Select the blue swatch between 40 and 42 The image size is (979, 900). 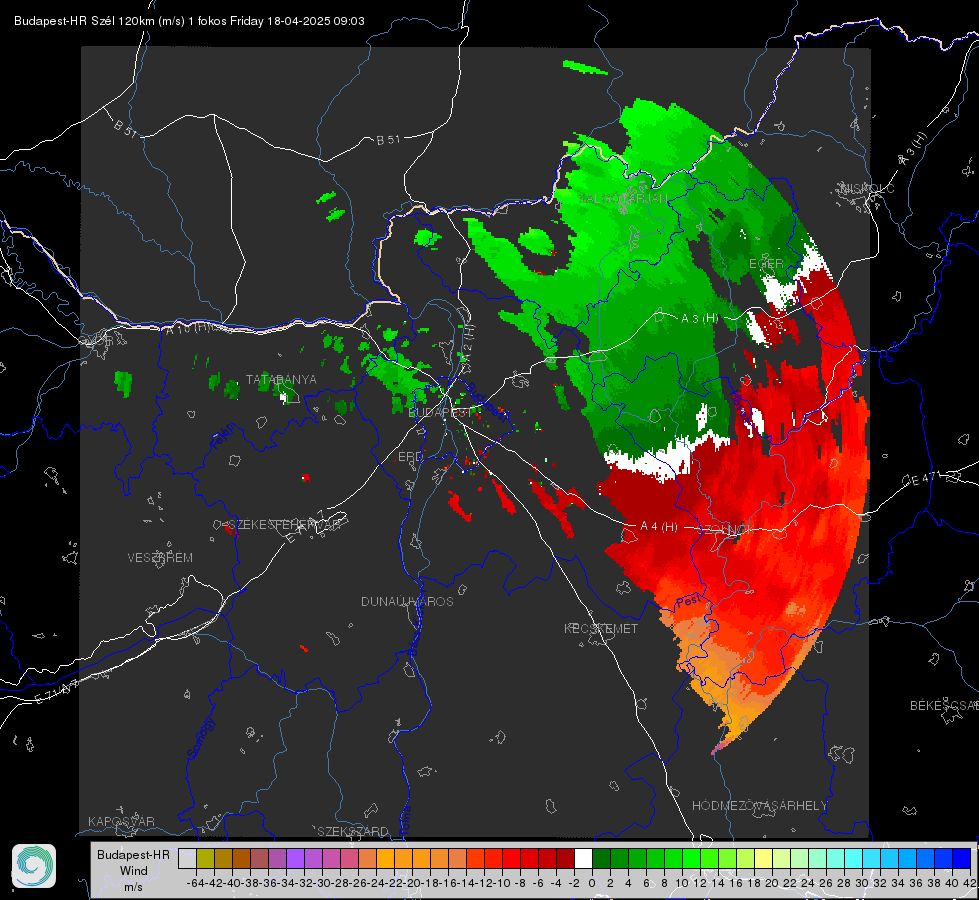tap(962, 858)
